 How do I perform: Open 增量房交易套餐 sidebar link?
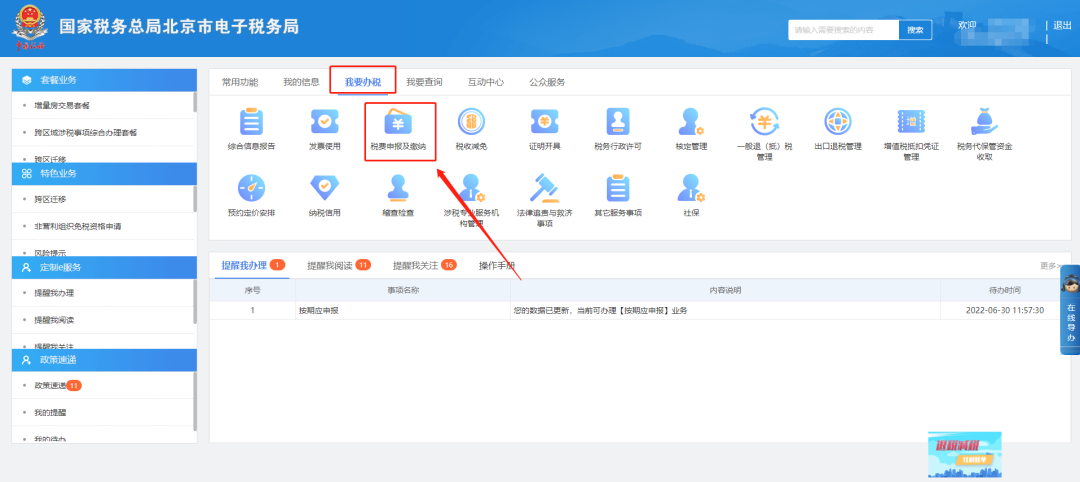click(x=62, y=105)
